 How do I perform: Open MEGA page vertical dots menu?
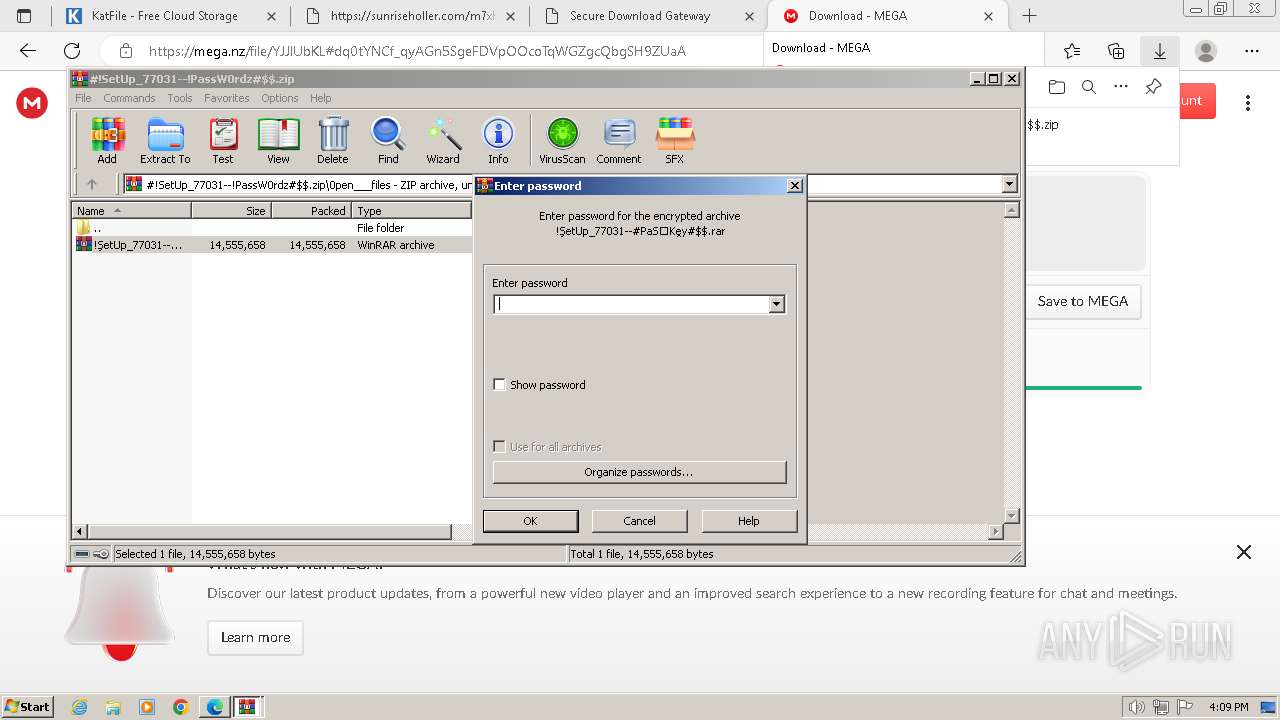1248,102
